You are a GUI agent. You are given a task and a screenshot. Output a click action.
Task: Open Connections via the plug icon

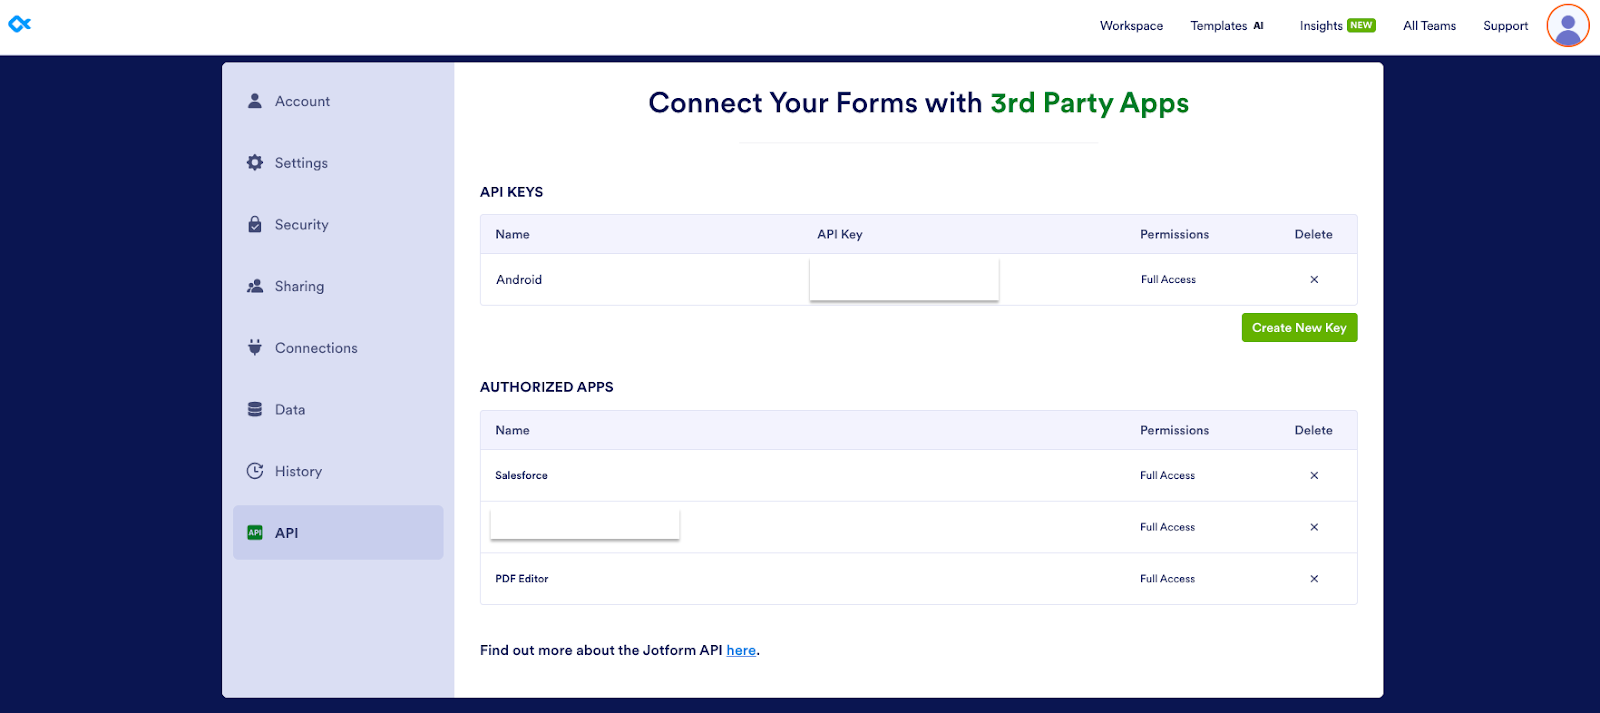tap(255, 347)
